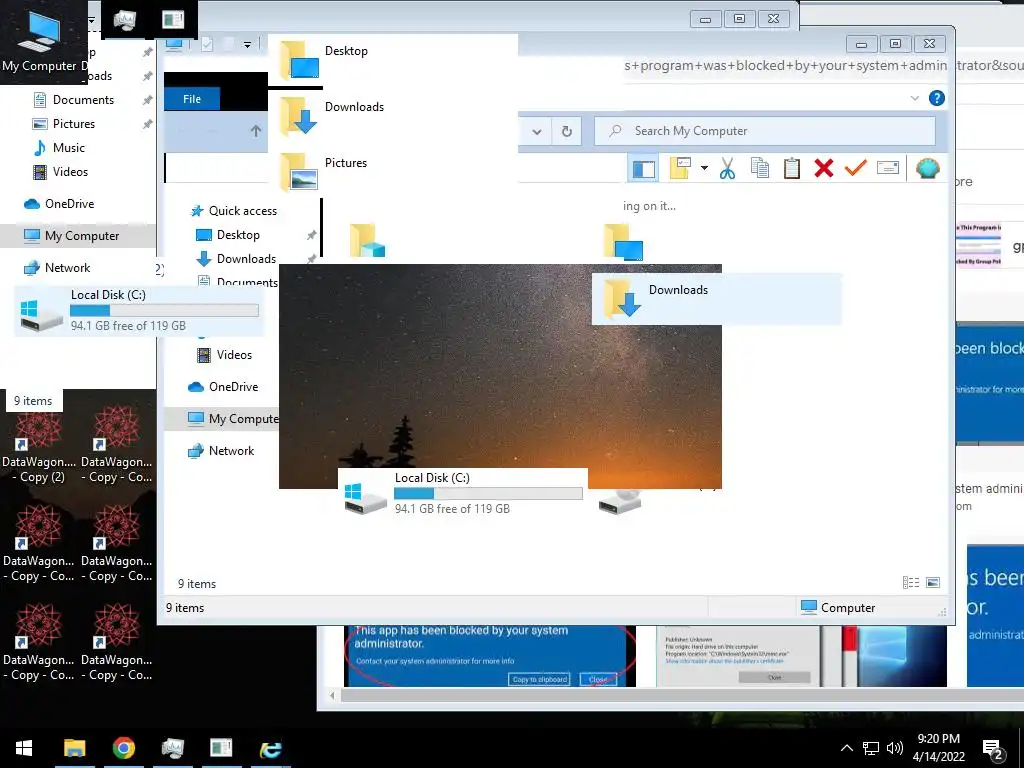Image resolution: width=1024 pixels, height=768 pixels.
Task: Open the volume speaker tray icon
Action: 895,748
